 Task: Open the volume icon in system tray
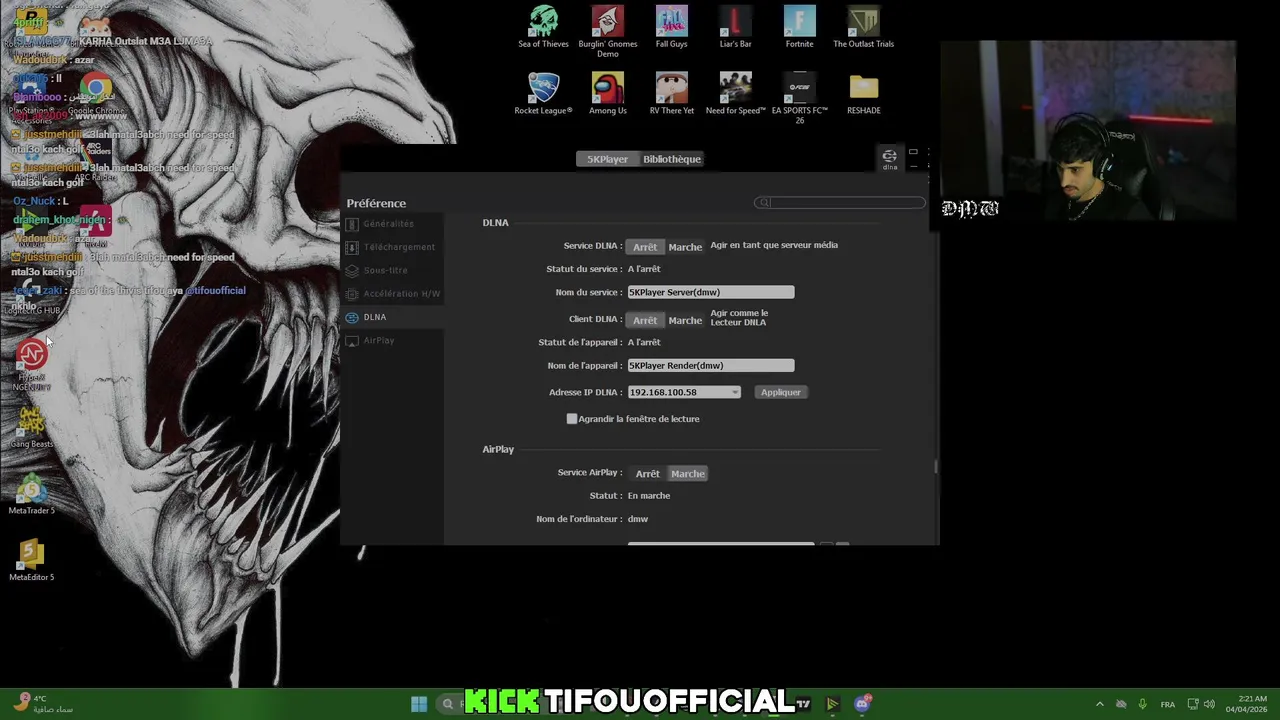pos(1210,704)
